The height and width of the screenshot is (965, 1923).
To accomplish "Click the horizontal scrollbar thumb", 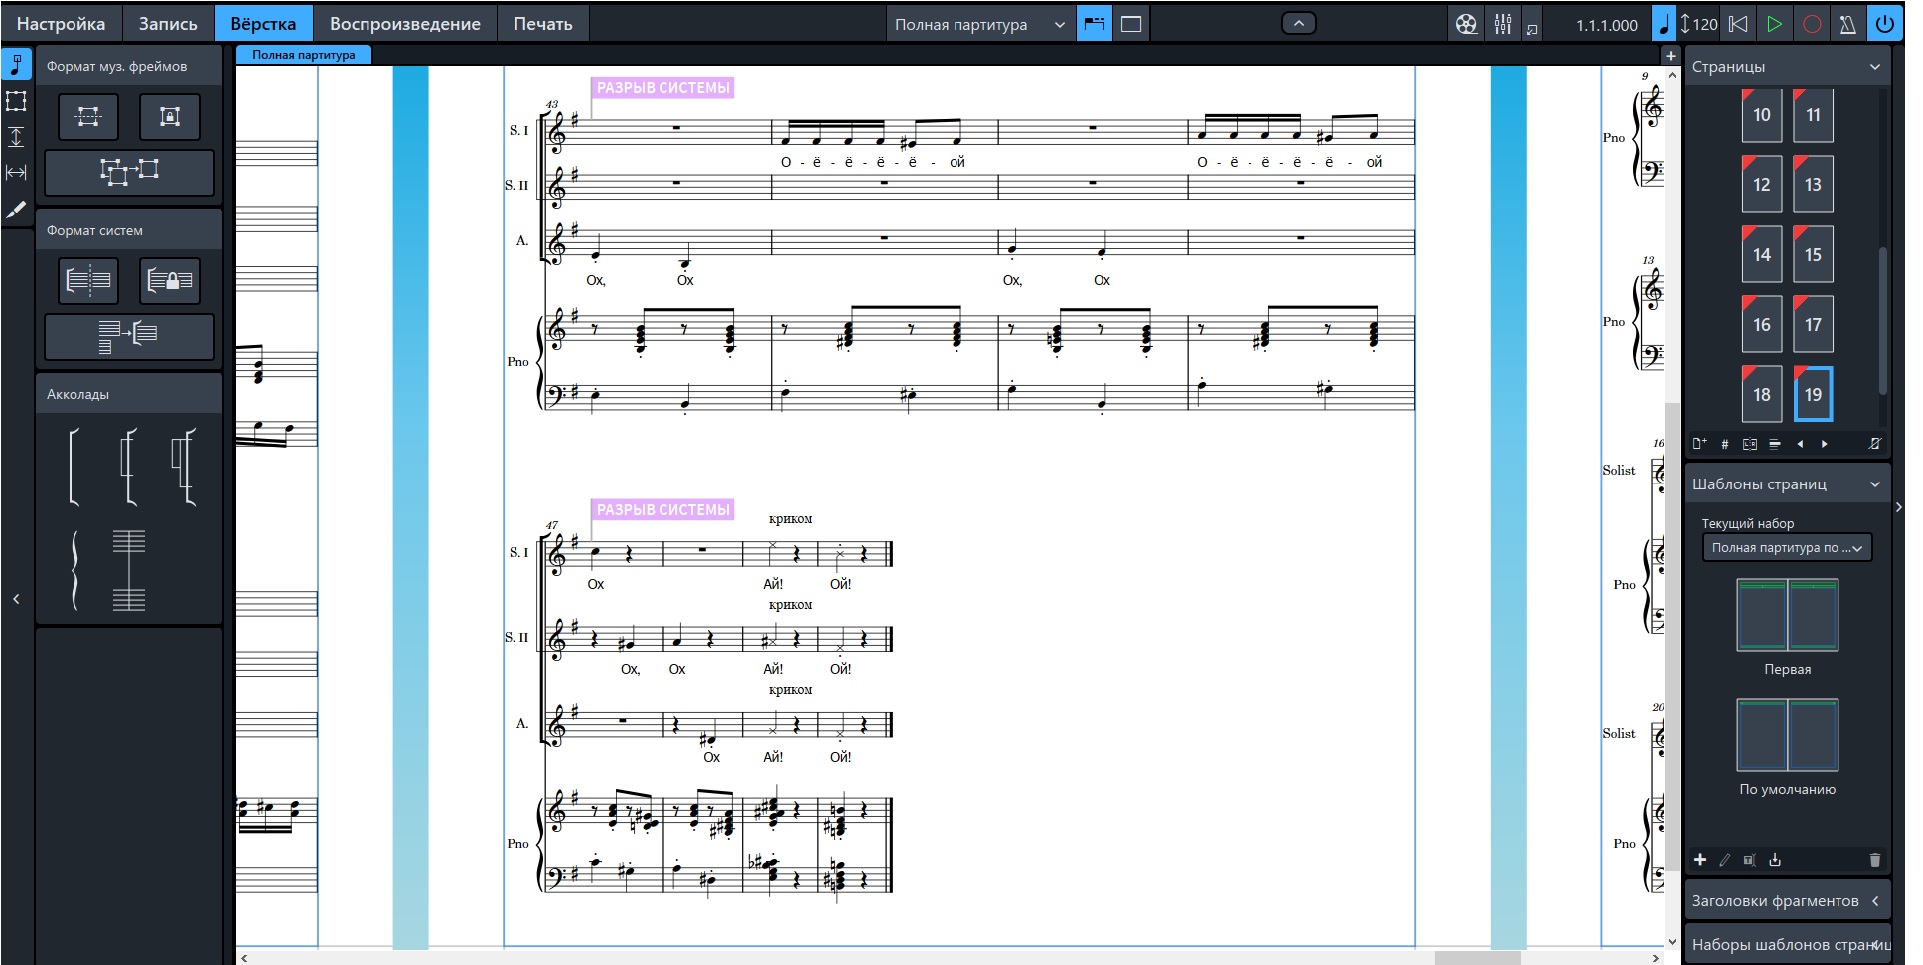I will [1477, 958].
